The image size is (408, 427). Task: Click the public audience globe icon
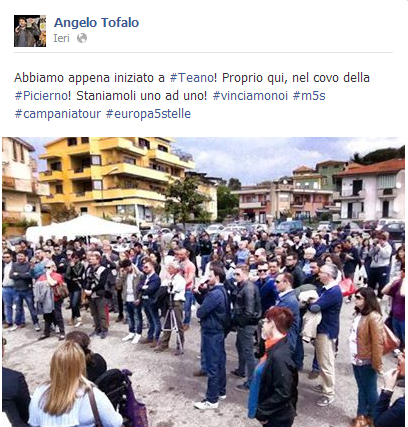[x=82, y=38]
